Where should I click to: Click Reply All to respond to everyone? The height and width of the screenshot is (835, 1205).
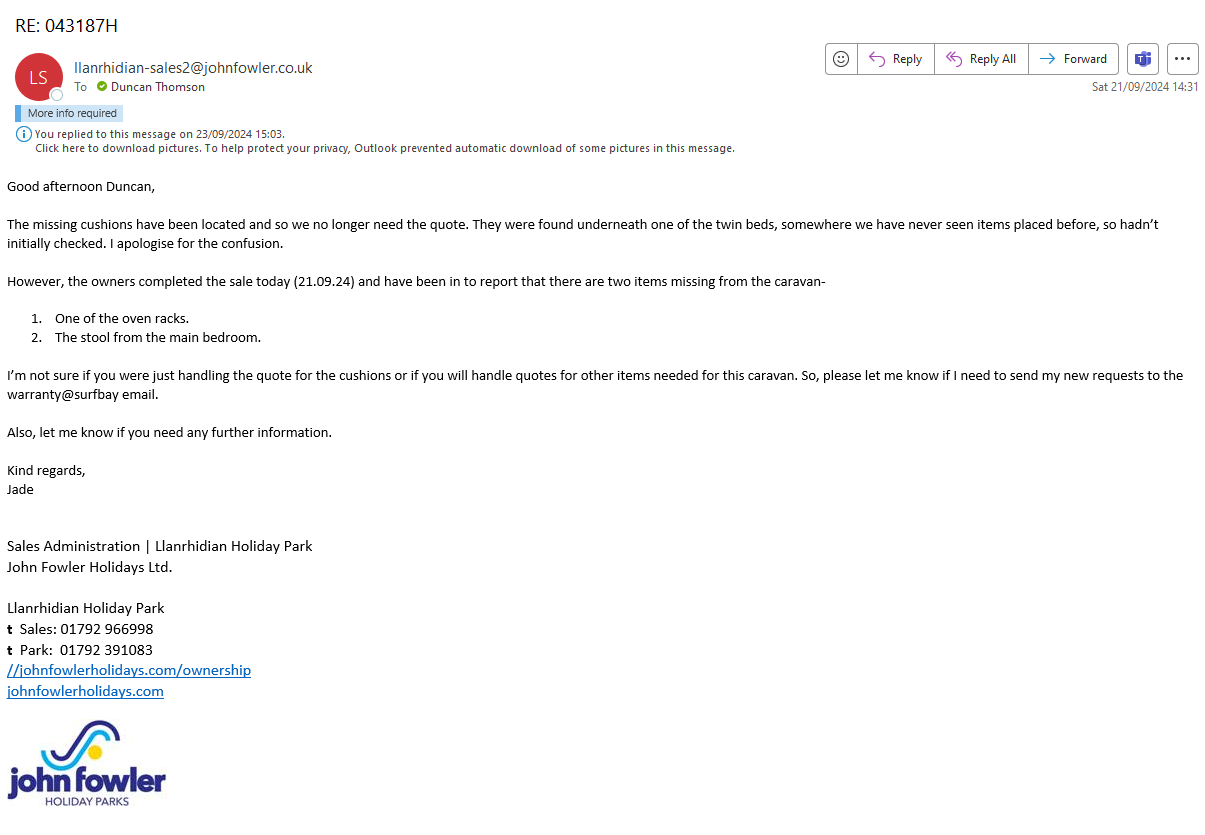click(x=981, y=59)
